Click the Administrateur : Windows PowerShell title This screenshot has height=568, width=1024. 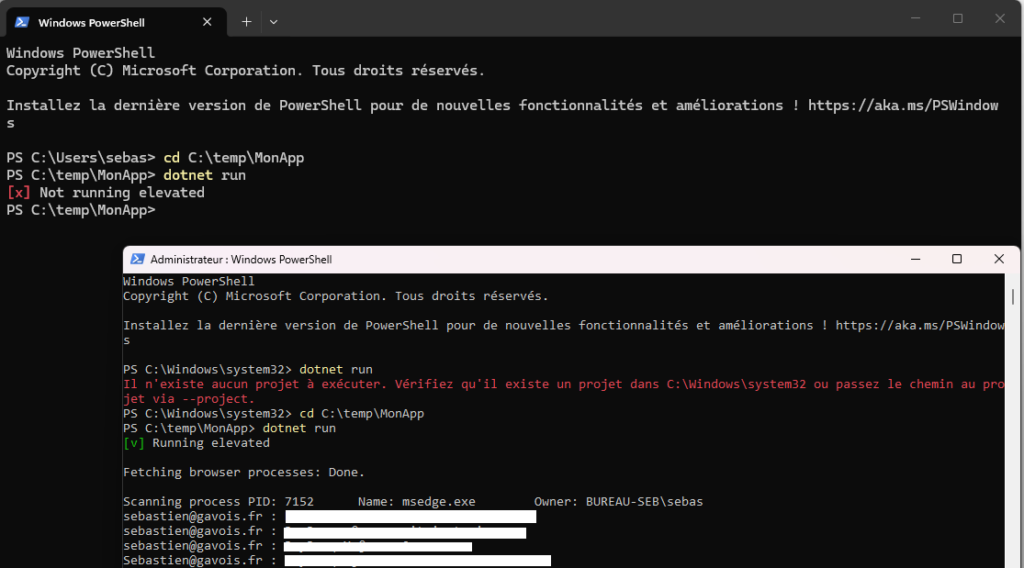241,259
